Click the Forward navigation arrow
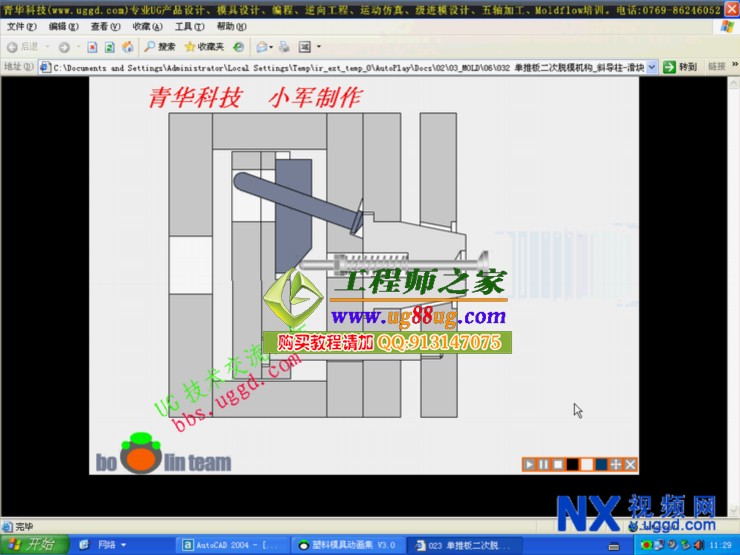Image resolution: width=740 pixels, height=555 pixels. tap(64, 47)
